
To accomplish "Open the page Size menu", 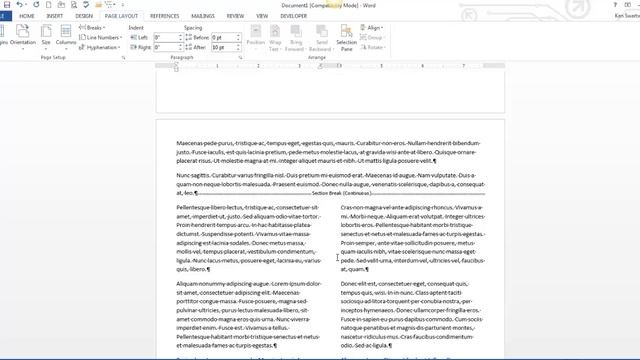I will coord(46,37).
